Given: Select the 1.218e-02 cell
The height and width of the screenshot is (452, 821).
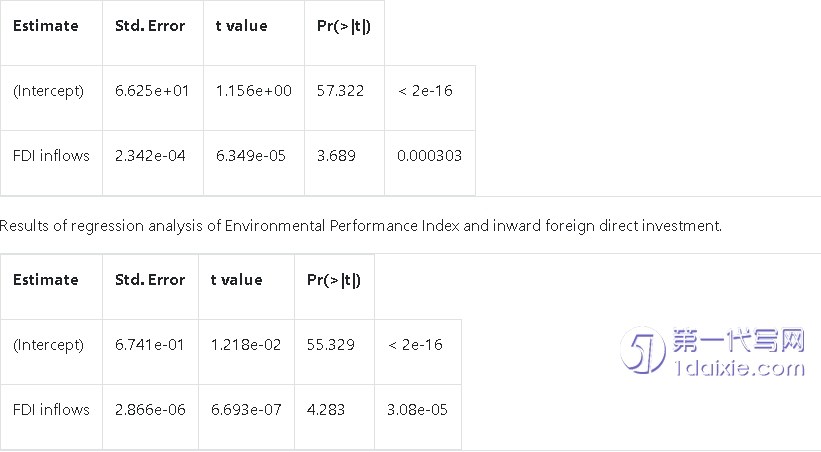Looking at the screenshot, I should pos(246,345).
